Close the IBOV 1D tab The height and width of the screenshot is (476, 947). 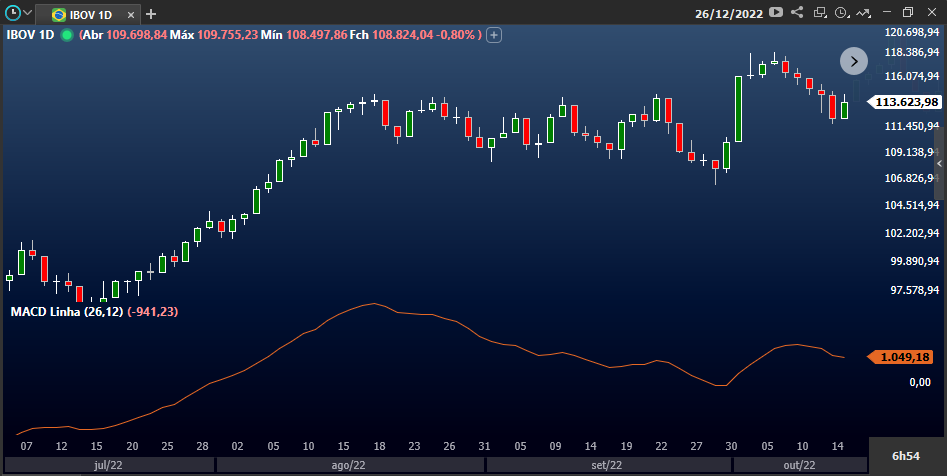(131, 14)
